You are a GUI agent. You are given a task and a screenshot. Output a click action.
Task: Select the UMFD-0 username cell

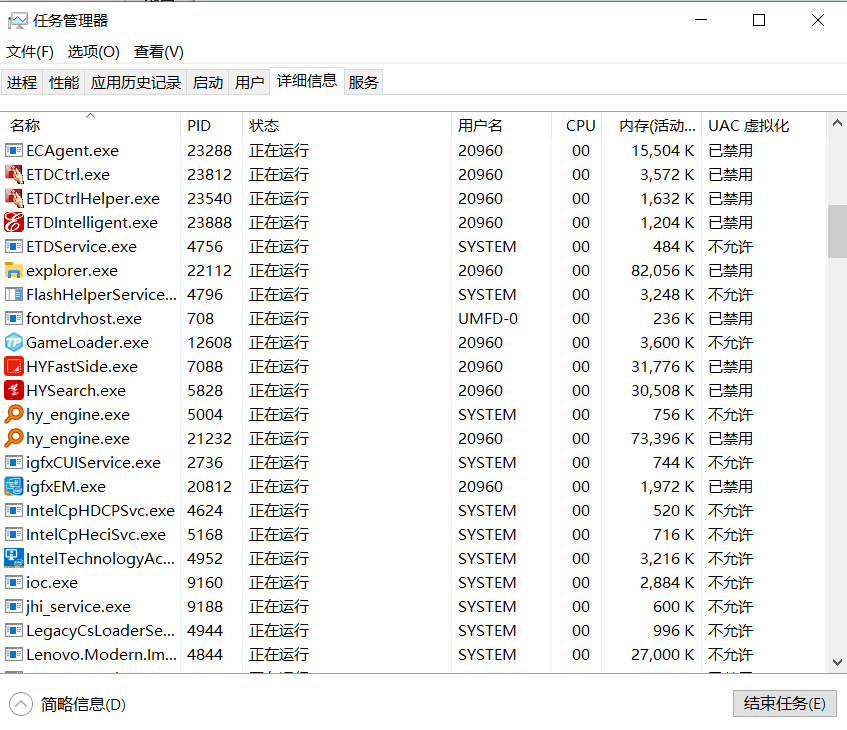(x=488, y=318)
